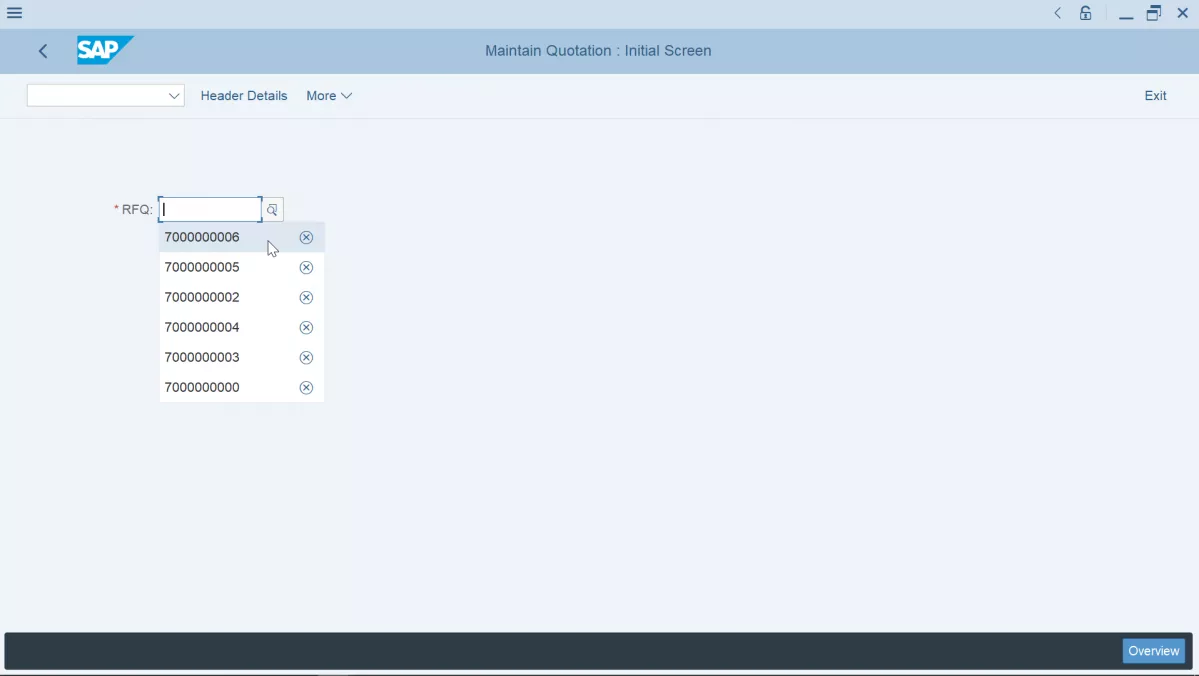
Task: Go back using the header arrow
Action: pos(43,51)
